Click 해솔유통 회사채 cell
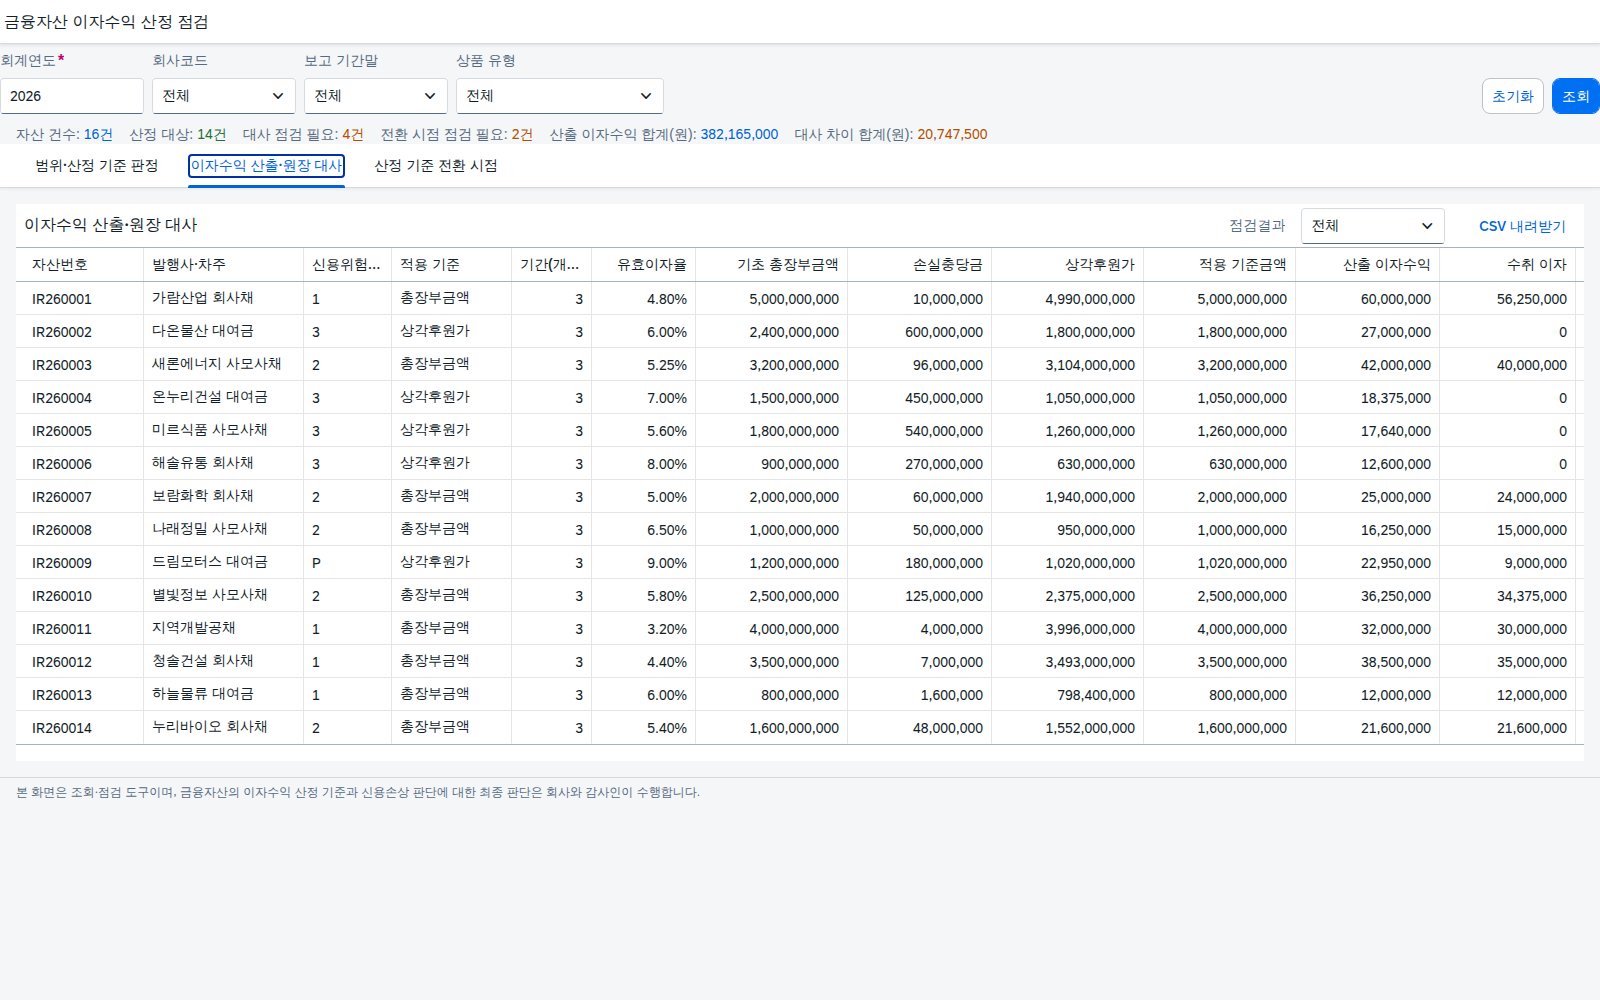 coord(224,464)
